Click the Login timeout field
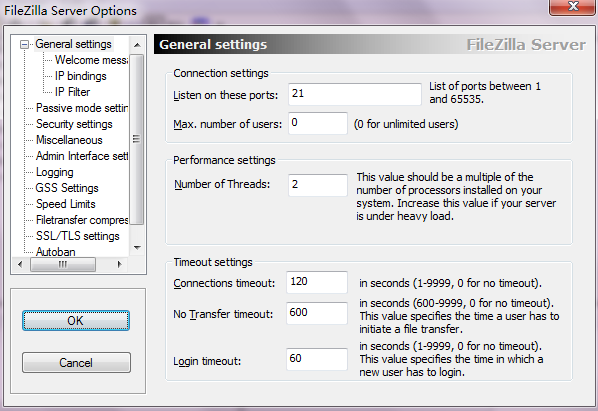The width and height of the screenshot is (598, 411). (x=317, y=359)
